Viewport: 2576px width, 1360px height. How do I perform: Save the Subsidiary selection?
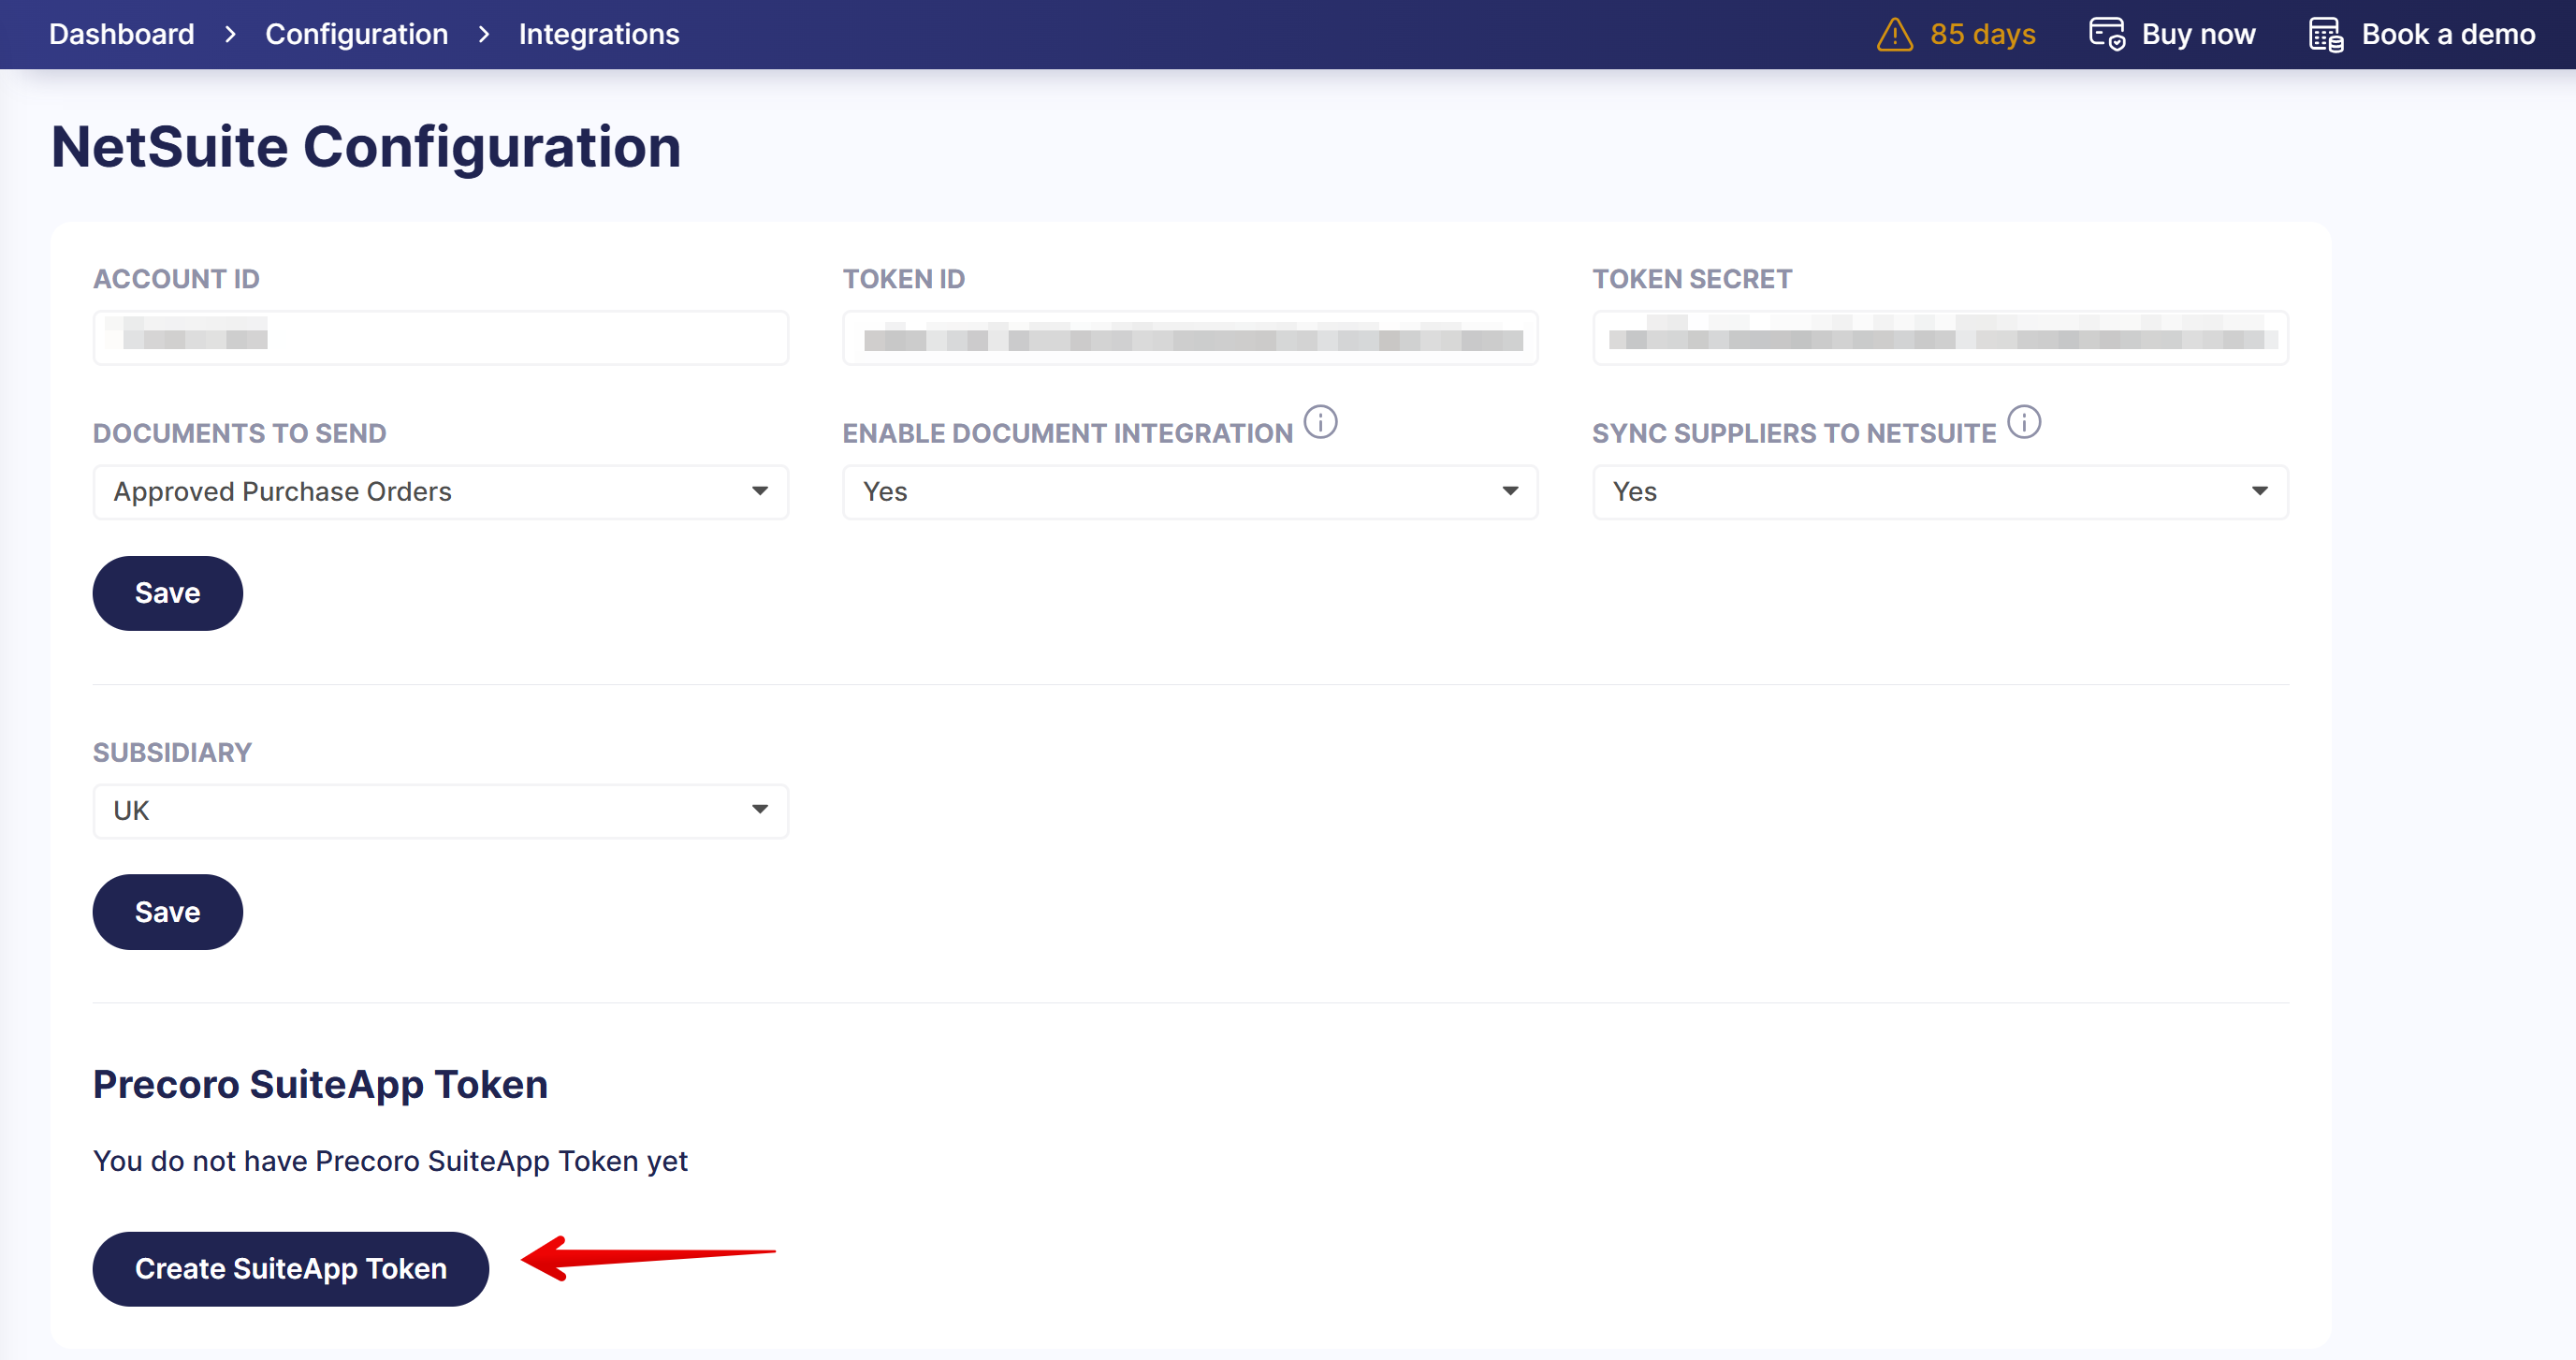pyautogui.click(x=168, y=912)
